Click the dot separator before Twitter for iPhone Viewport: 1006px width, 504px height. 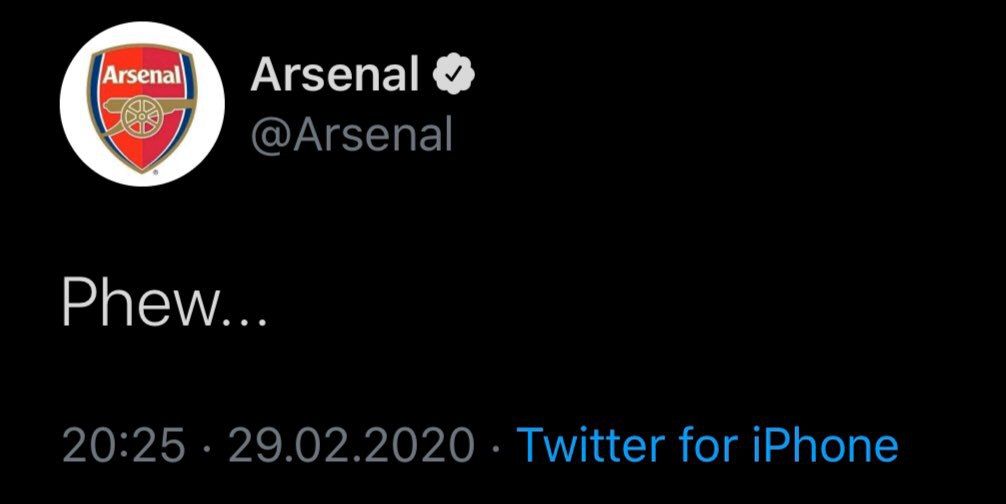pyautogui.click(x=495, y=446)
